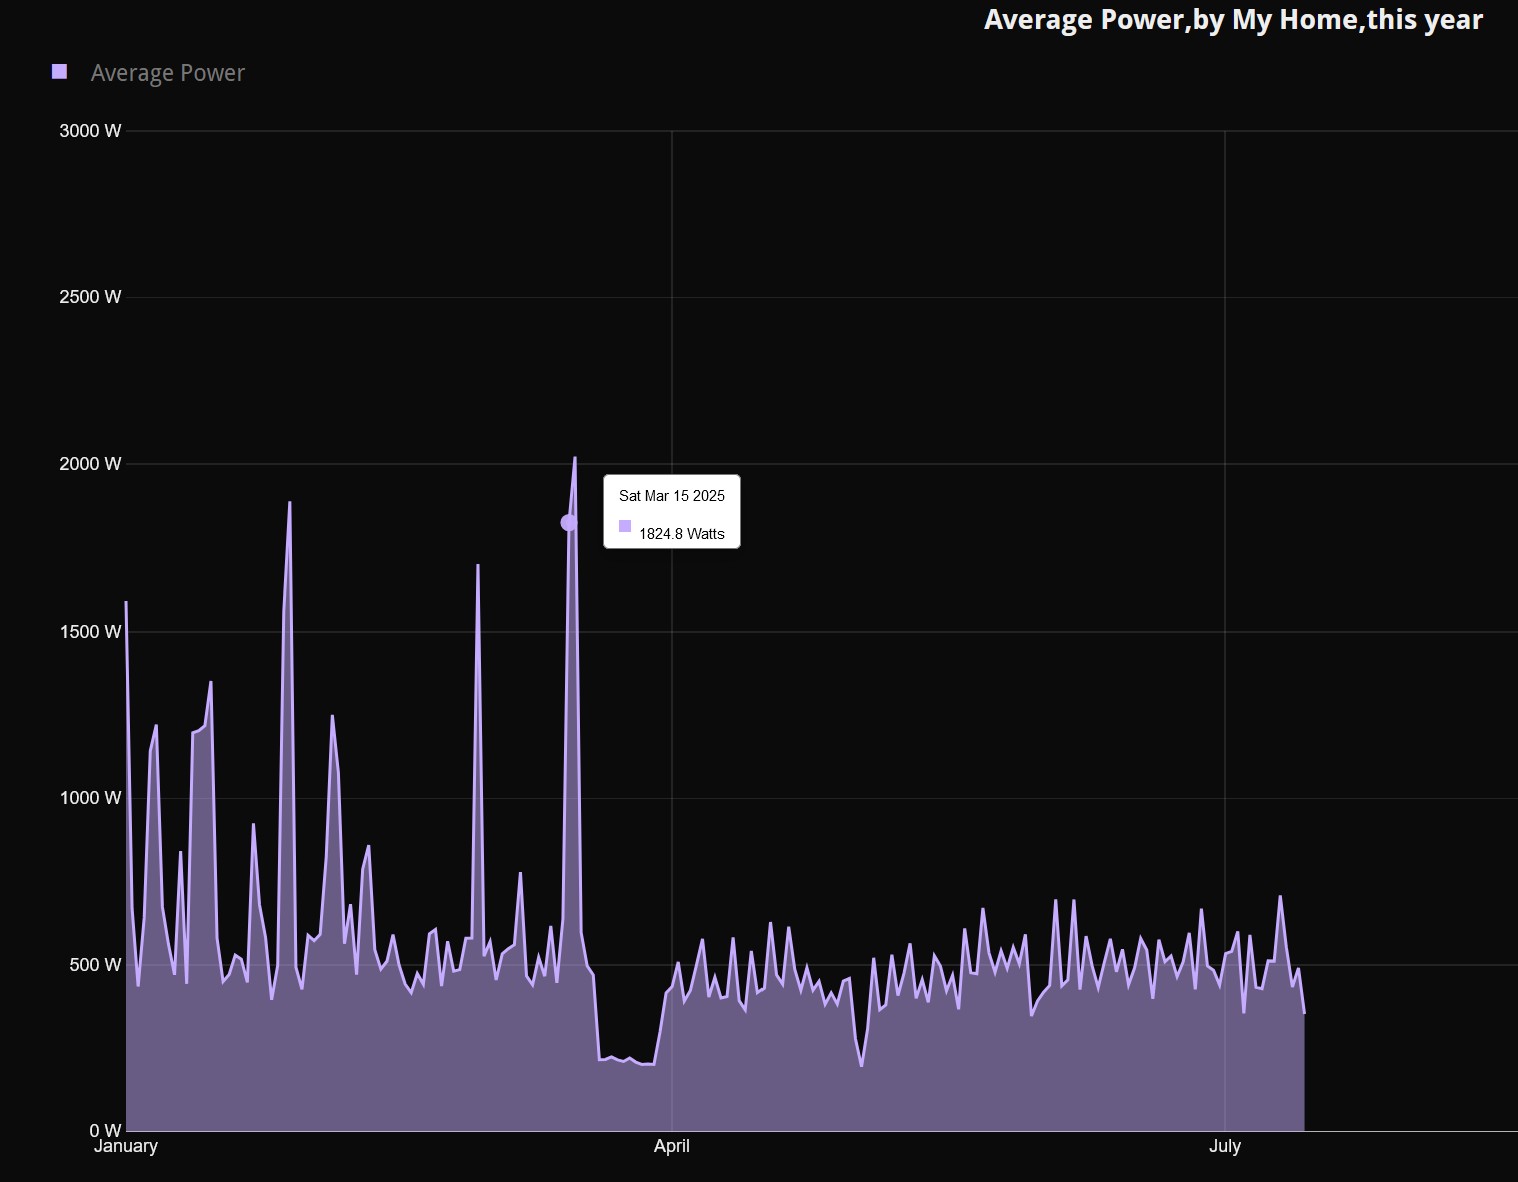Click the 2500 W y-axis label
Viewport: 1518px width, 1182px height.
90,297
